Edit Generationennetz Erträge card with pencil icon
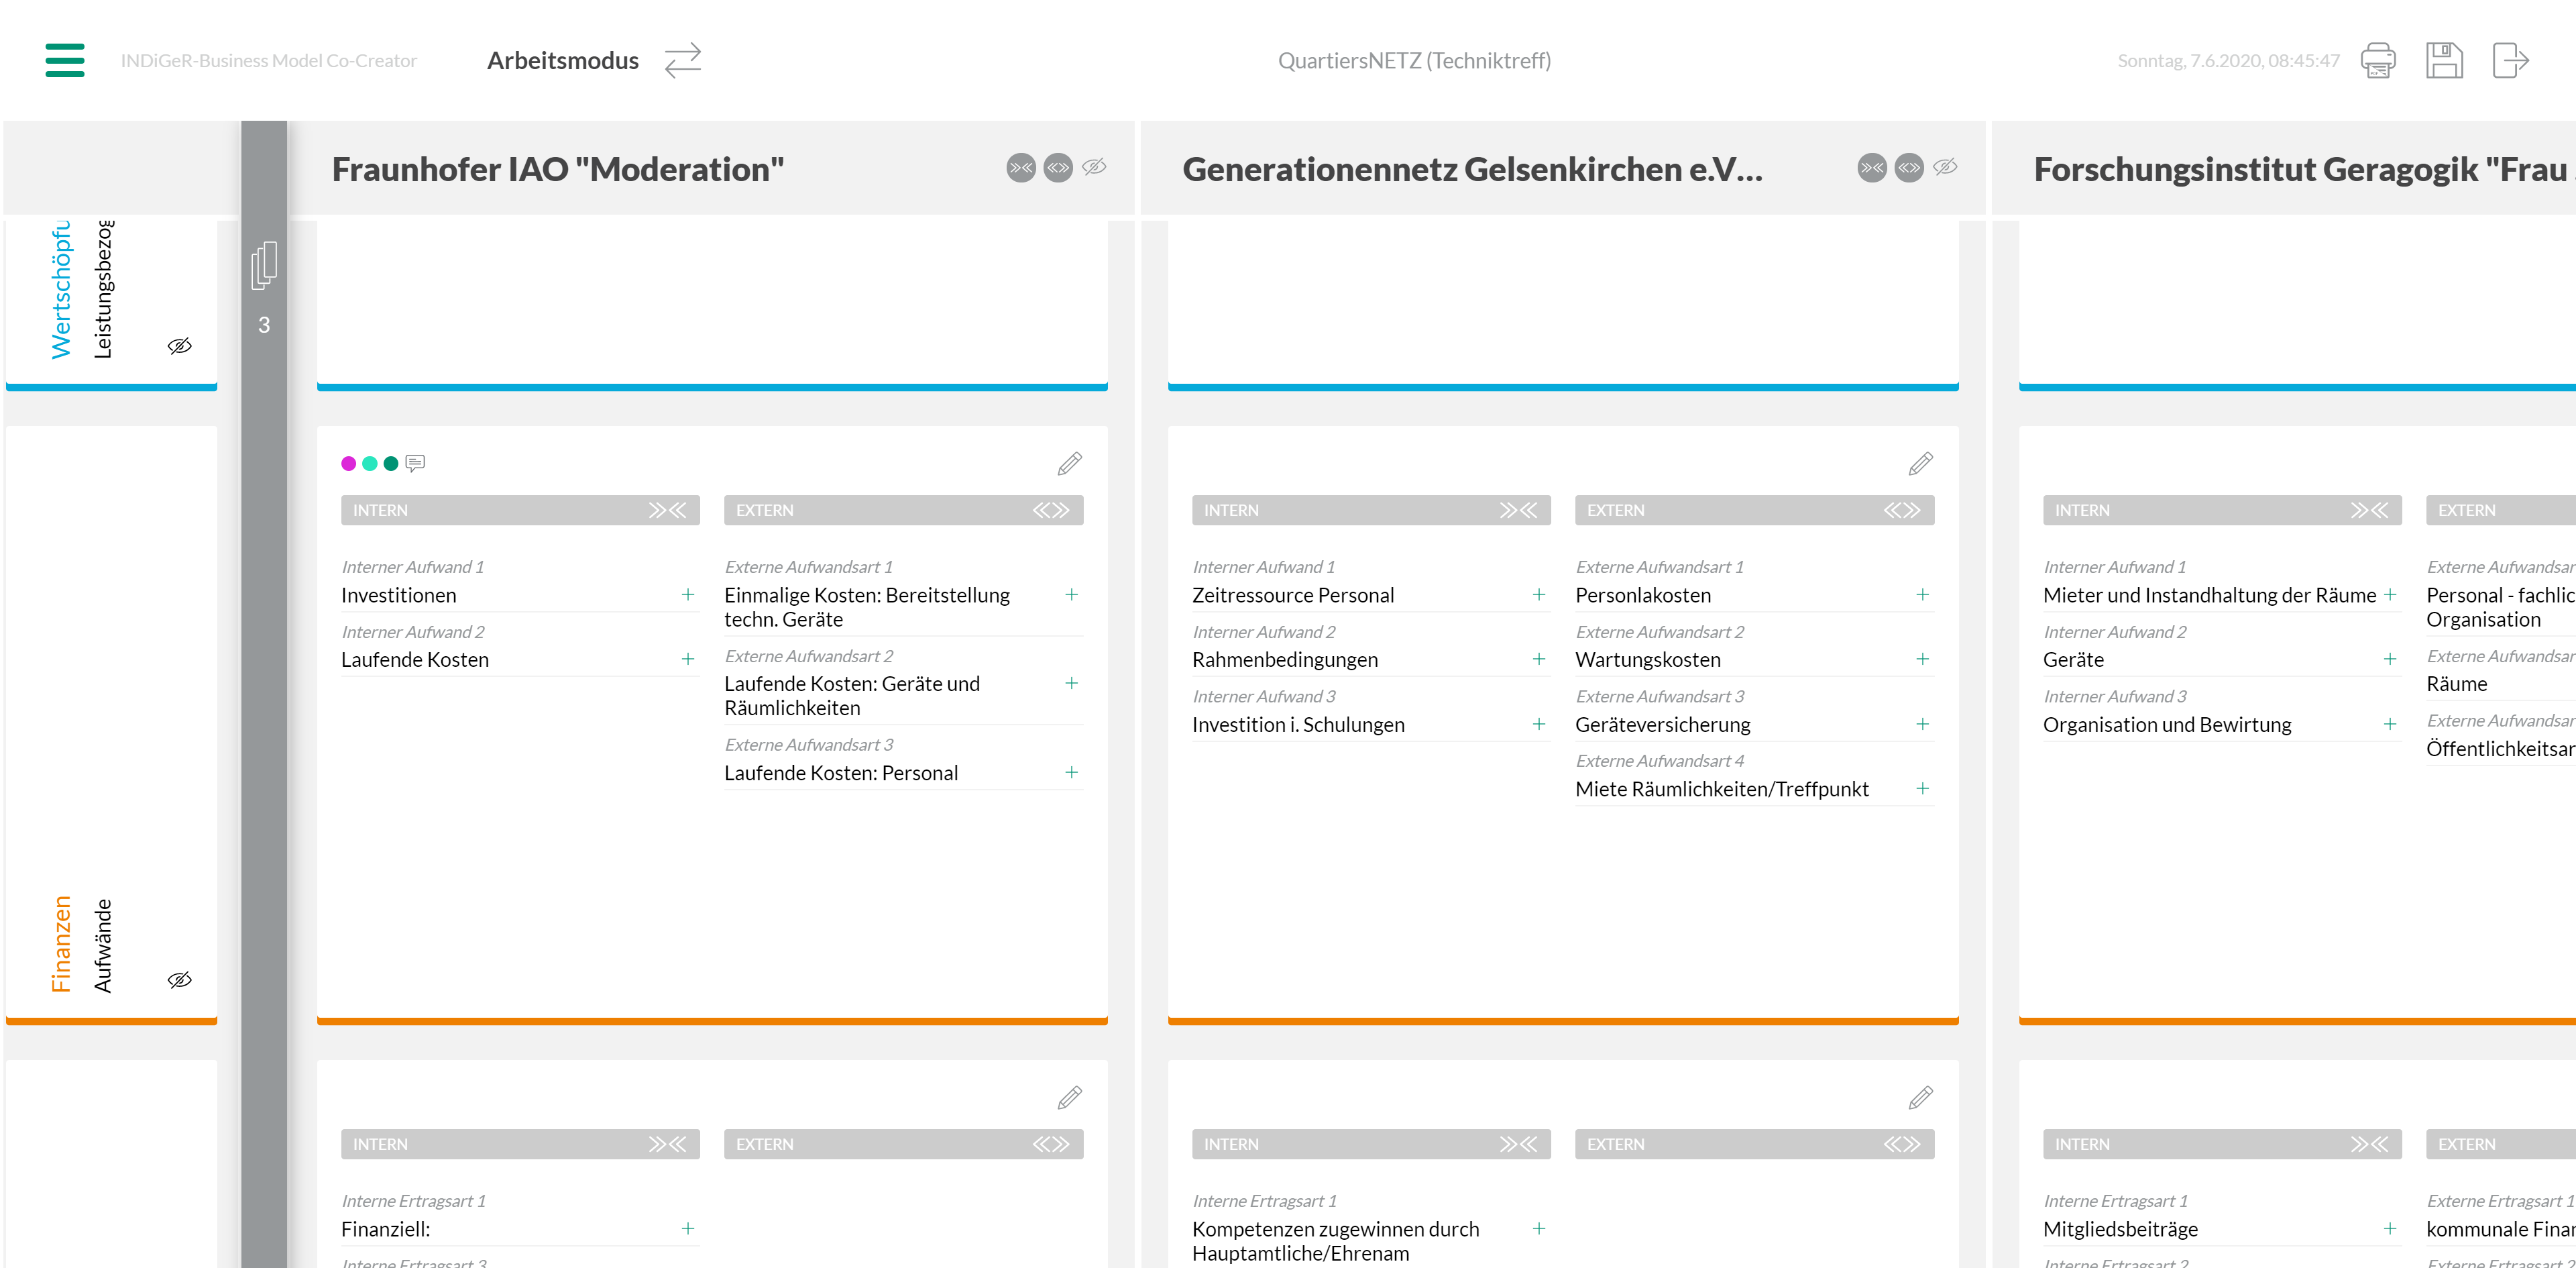The height and width of the screenshot is (1268, 2576). pos(1920,1098)
